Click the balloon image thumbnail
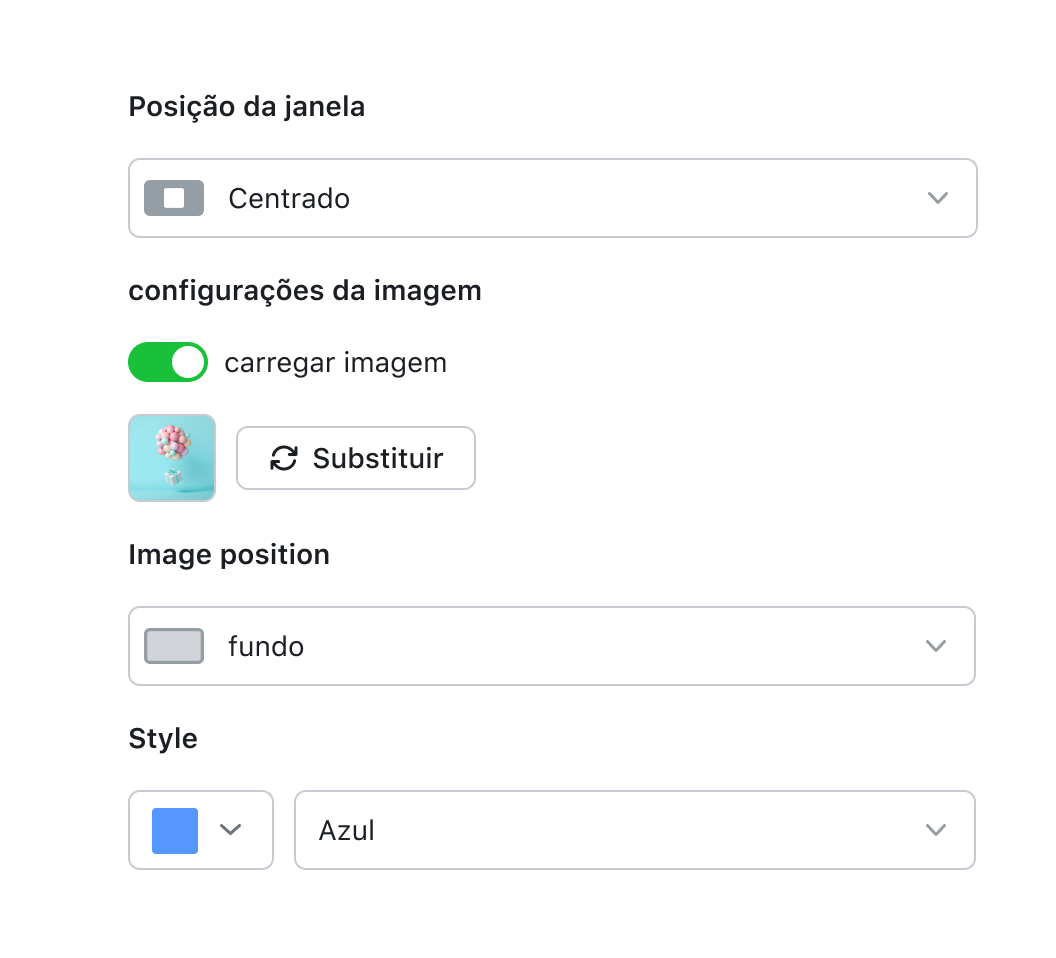Image resolution: width=1056 pixels, height=958 pixels. 172,458
